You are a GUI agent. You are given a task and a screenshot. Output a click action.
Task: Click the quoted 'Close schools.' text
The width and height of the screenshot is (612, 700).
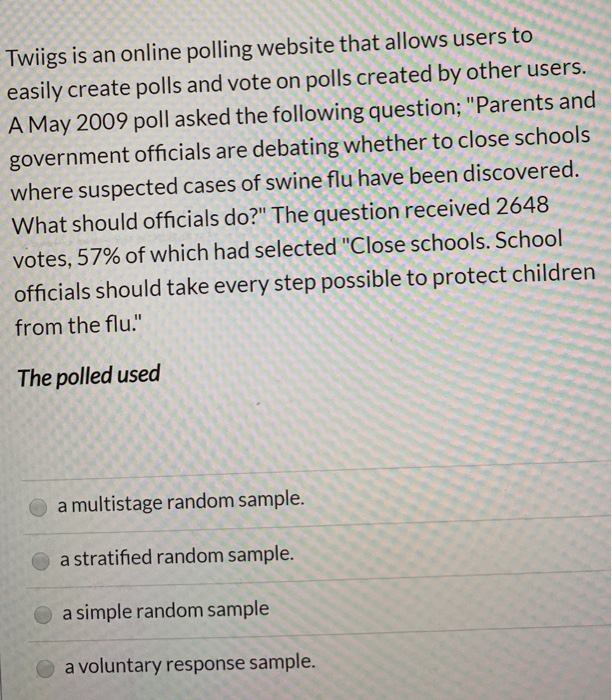(x=416, y=244)
